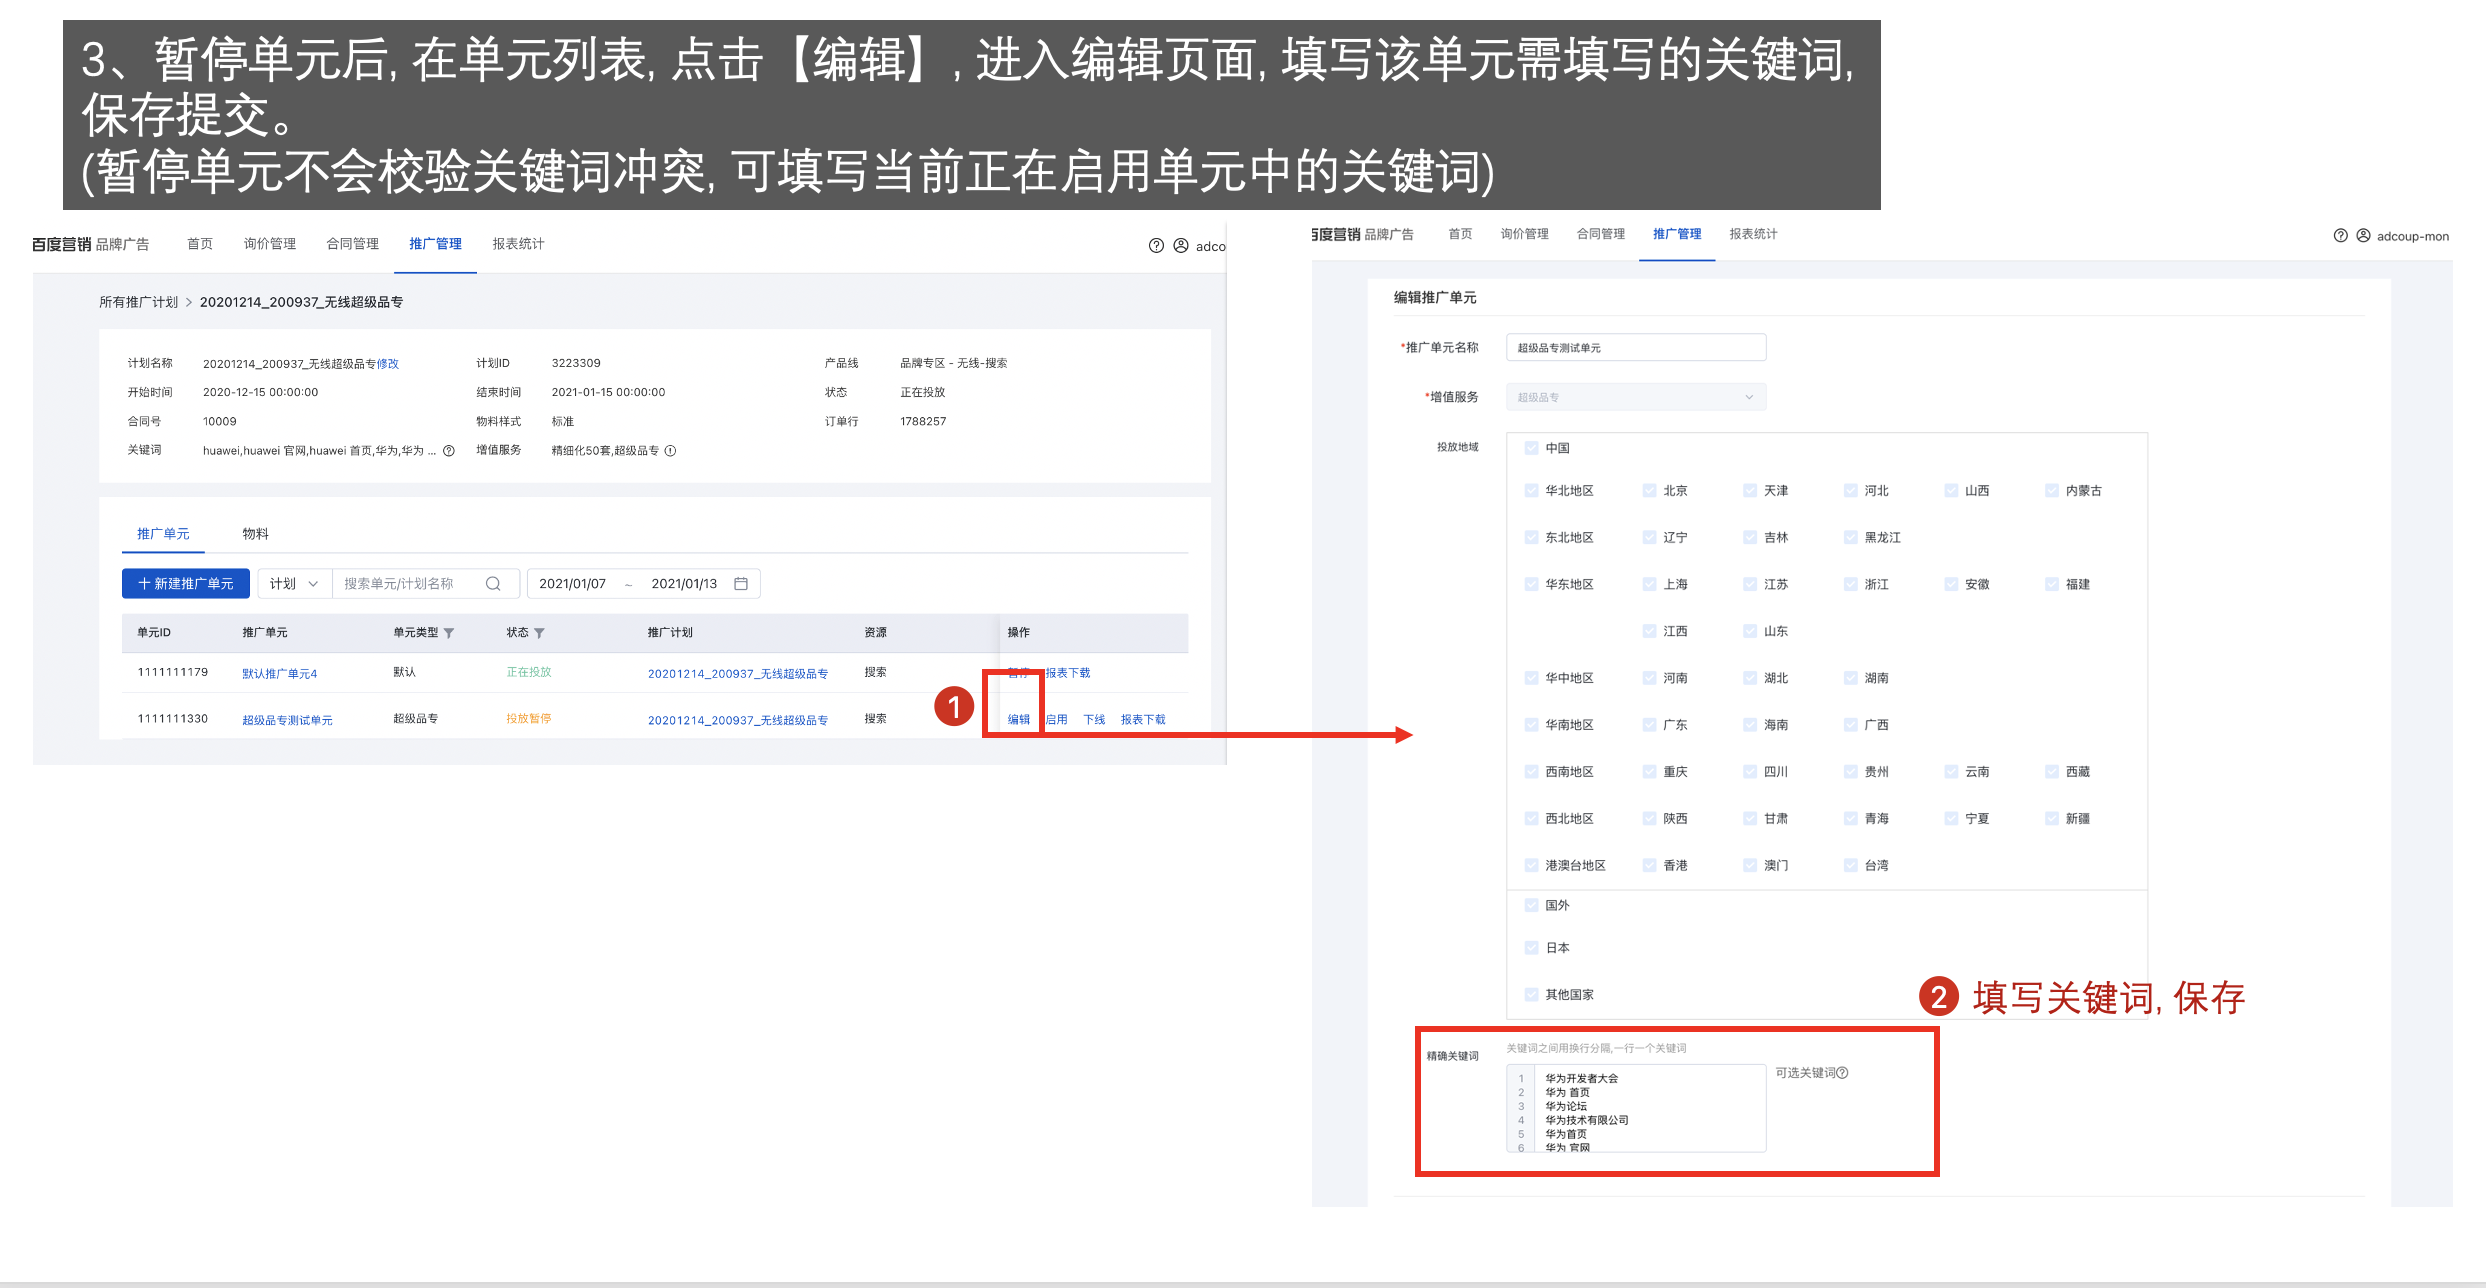Click the info icon beside 精细化50套,超级品专
The width and height of the screenshot is (2486, 1288).
tap(670, 451)
